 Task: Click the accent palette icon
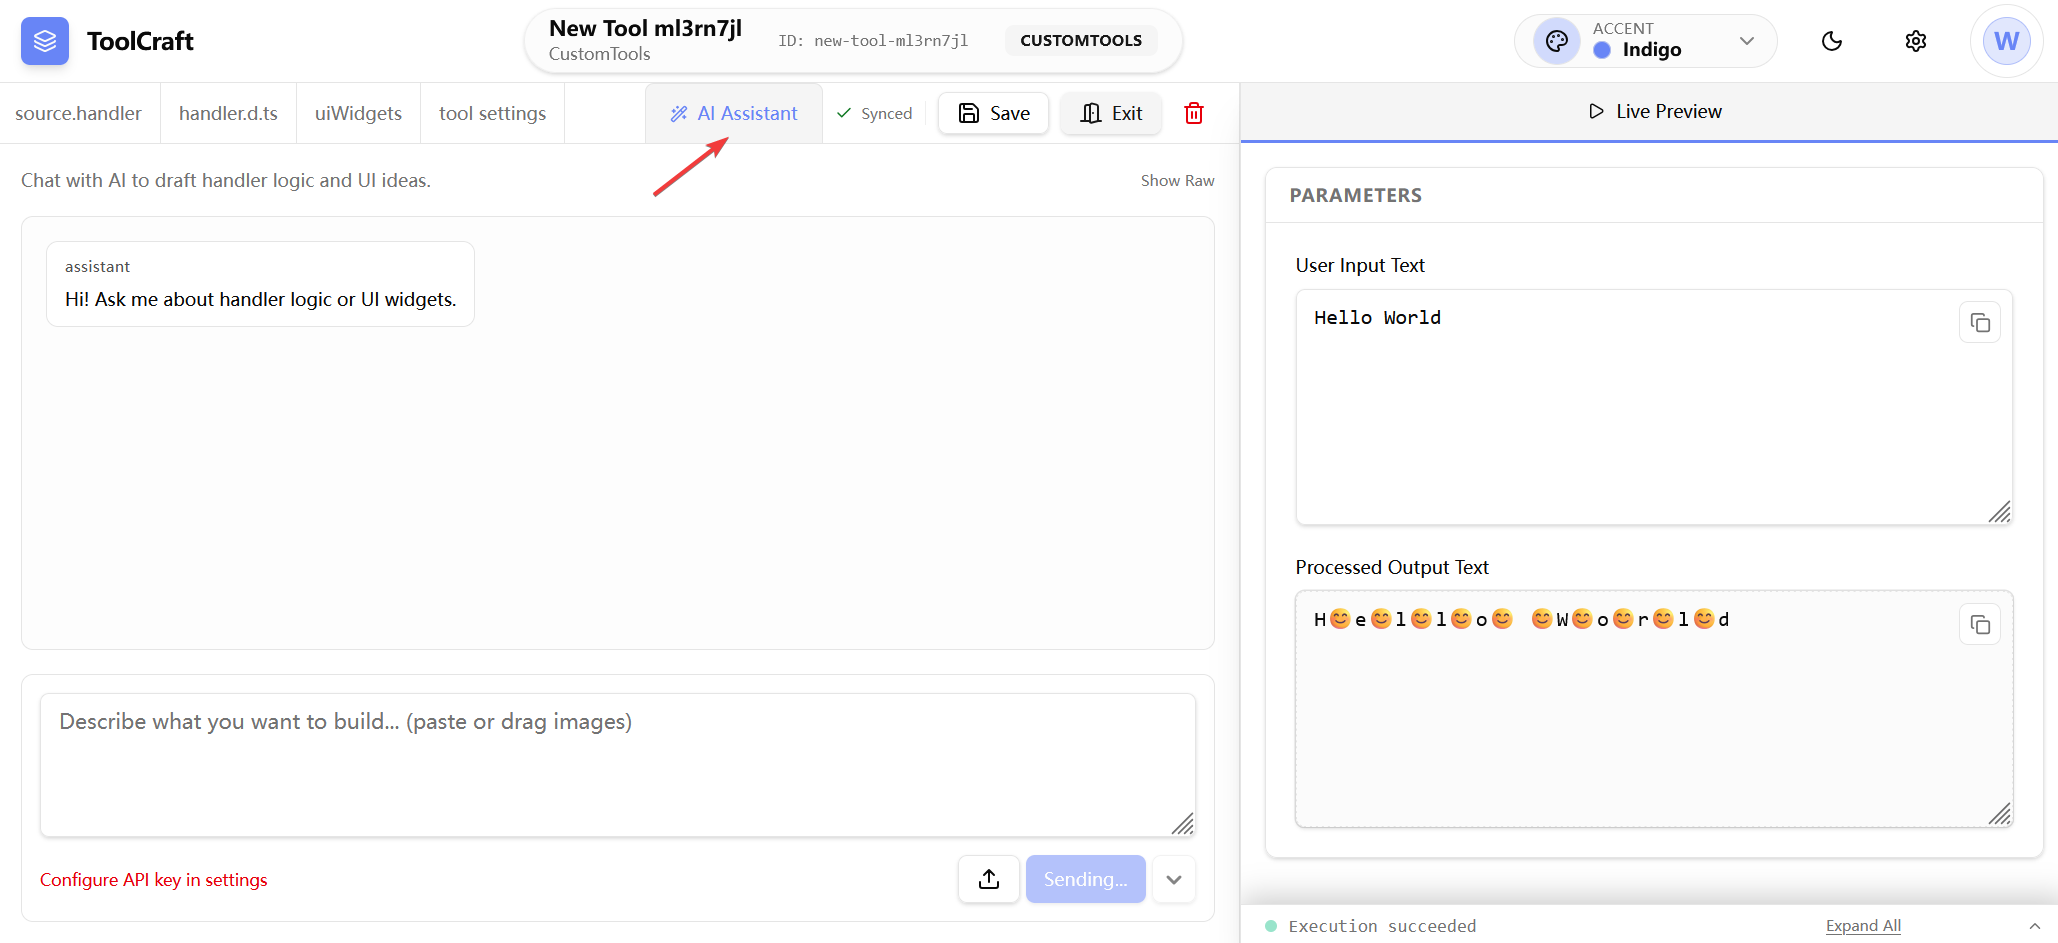pos(1556,41)
